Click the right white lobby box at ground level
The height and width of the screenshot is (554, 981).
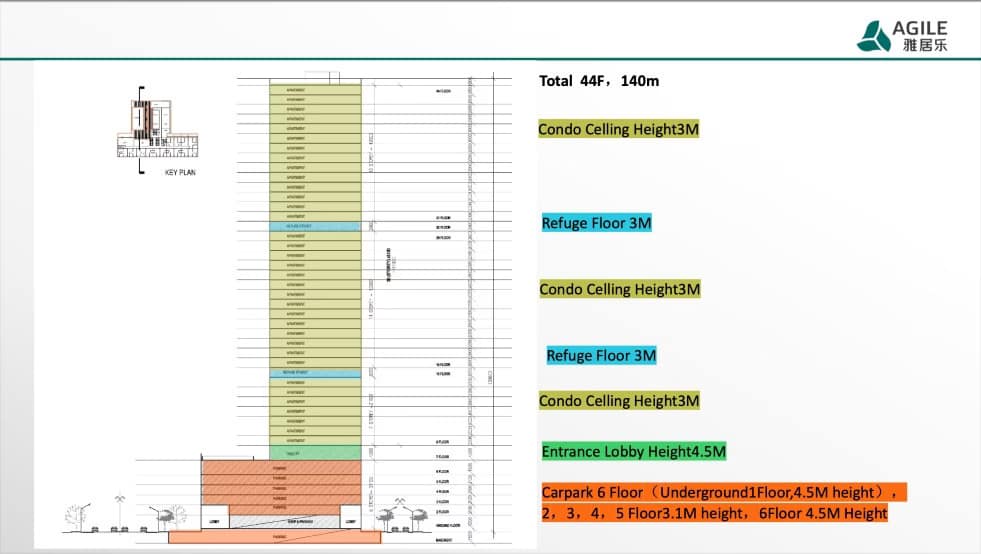[x=350, y=521]
